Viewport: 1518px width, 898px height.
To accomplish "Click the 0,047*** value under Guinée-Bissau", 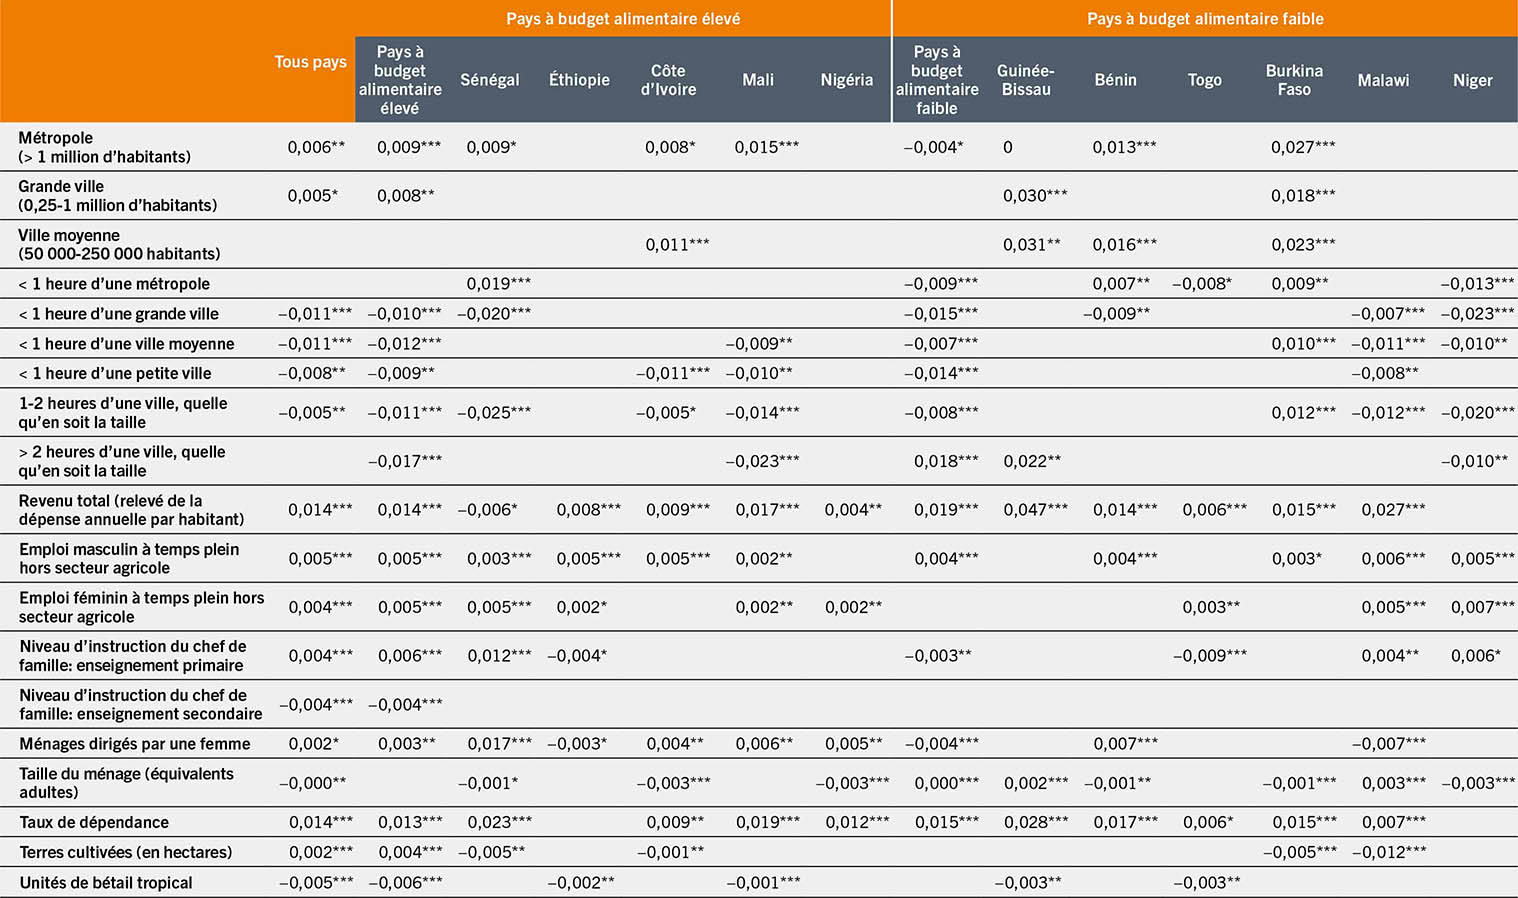I will point(1035,509).
